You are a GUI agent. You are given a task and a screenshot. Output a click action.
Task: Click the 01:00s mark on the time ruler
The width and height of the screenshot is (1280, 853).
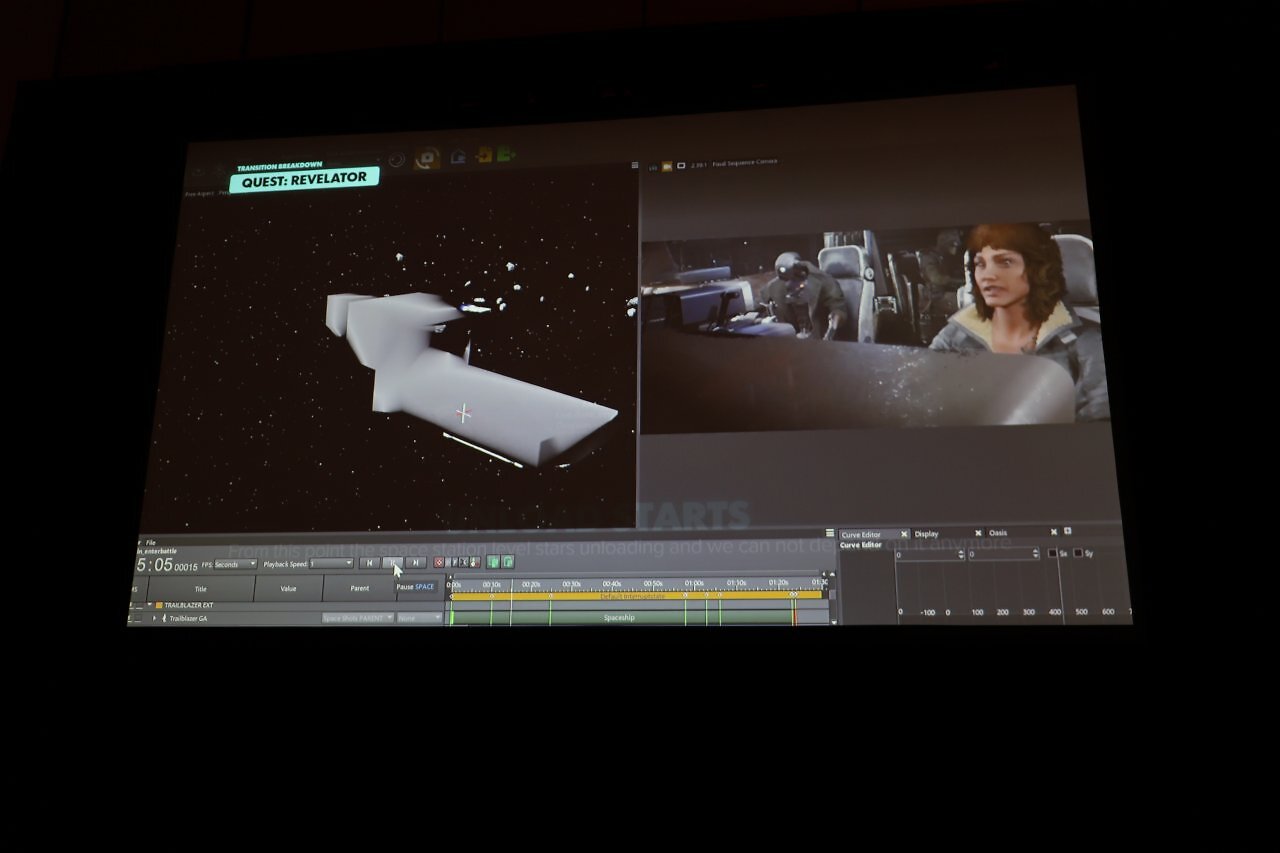694,584
